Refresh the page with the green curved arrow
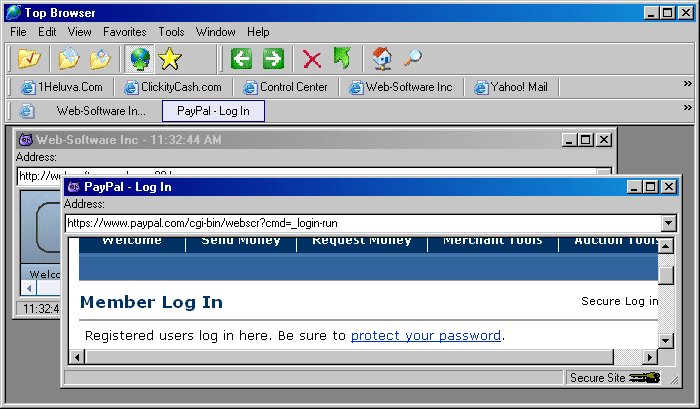The width and height of the screenshot is (700, 409). pos(342,58)
